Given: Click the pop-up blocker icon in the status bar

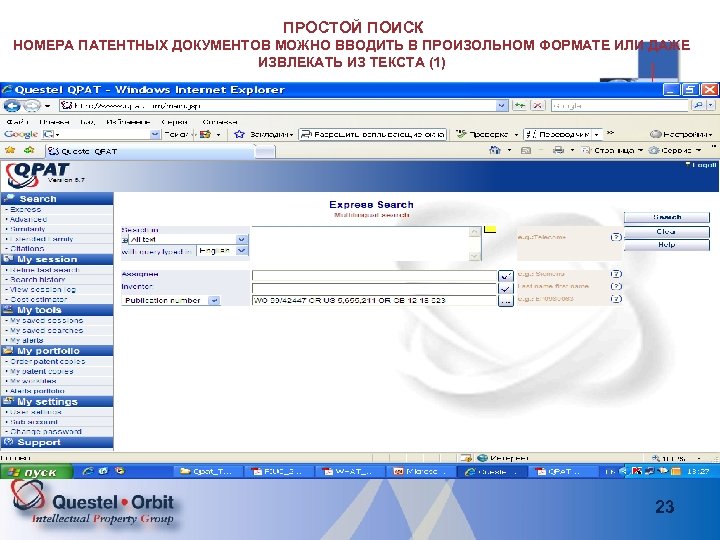Looking at the screenshot, I should (x=467, y=458).
